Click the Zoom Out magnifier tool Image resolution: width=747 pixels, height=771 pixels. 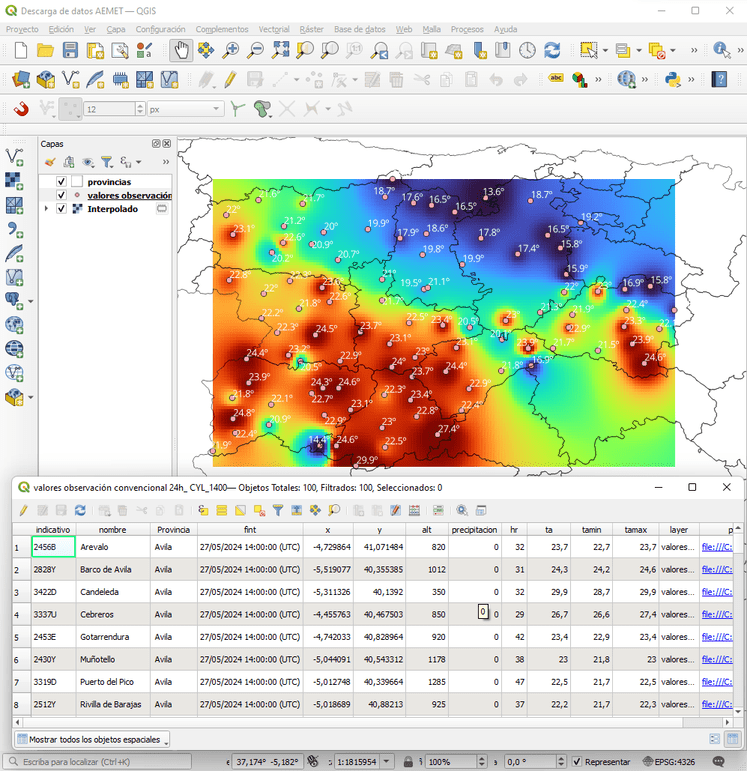255,50
